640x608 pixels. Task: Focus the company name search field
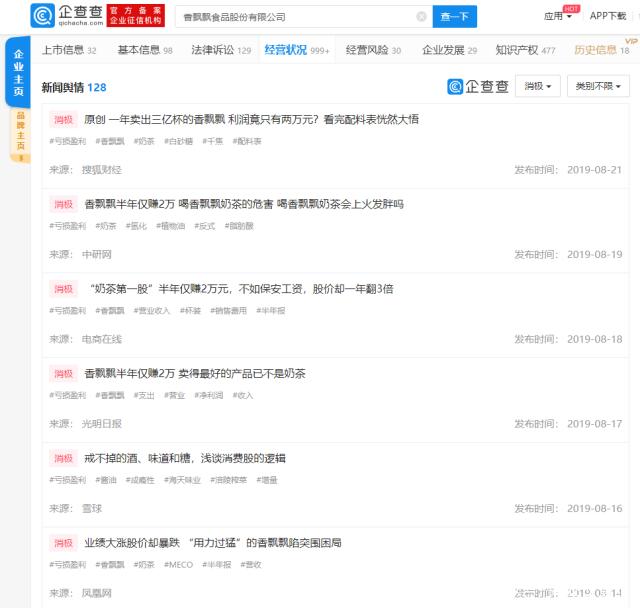pyautogui.click(x=304, y=17)
